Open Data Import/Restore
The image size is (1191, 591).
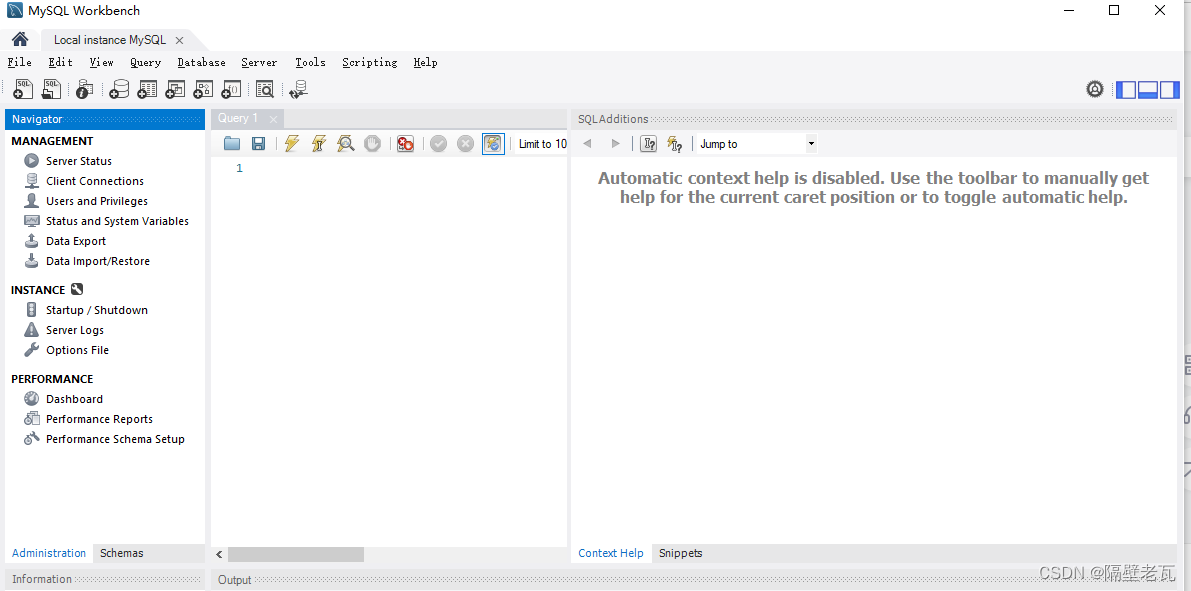(x=98, y=261)
